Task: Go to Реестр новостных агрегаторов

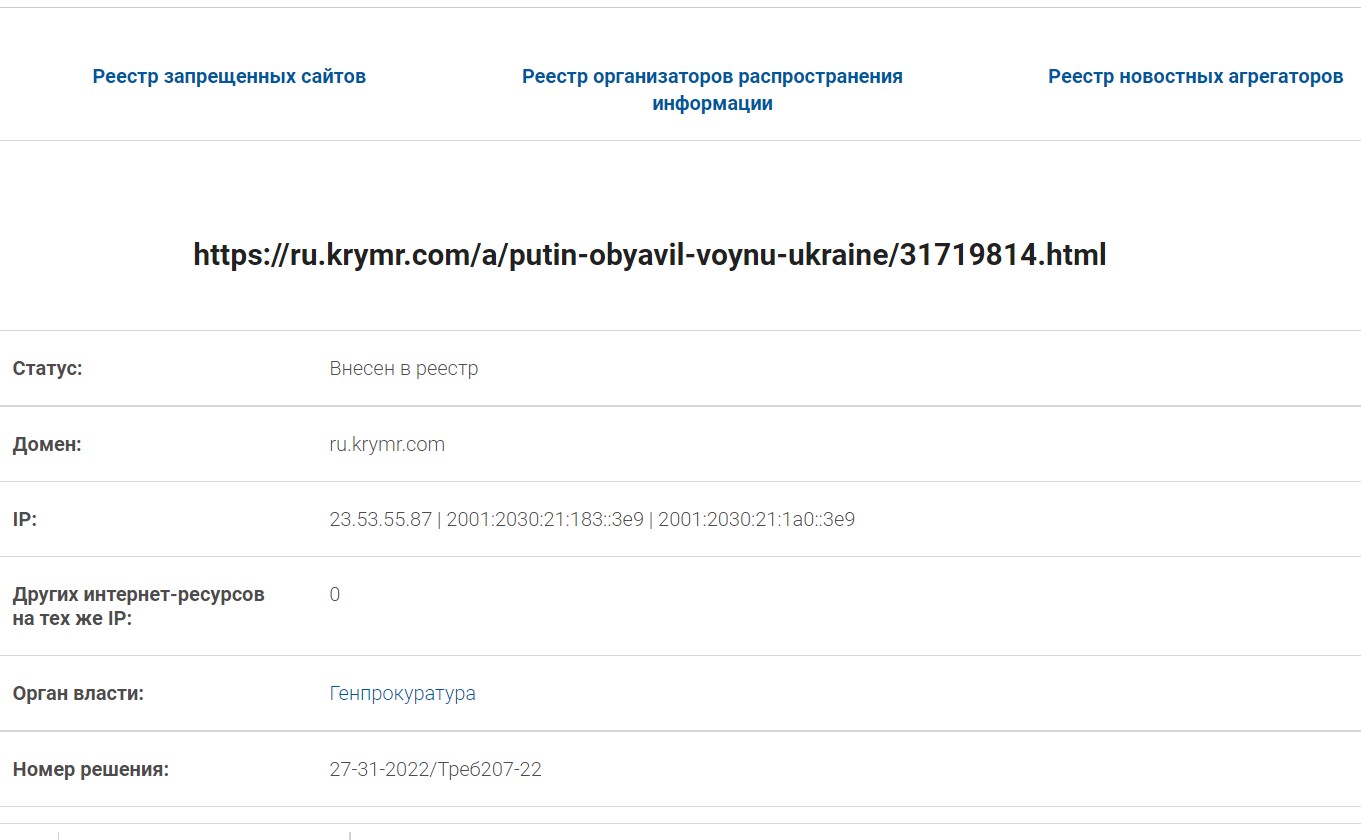Action: pos(1195,77)
